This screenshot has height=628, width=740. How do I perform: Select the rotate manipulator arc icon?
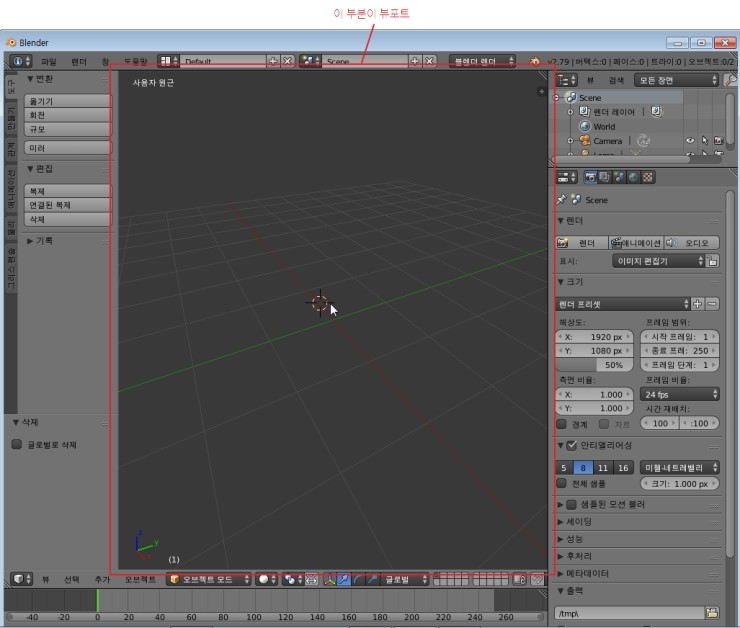pyautogui.click(x=358, y=579)
